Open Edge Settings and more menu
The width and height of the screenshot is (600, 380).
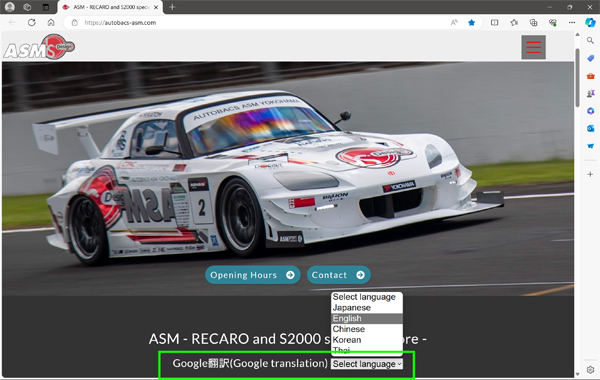572,23
